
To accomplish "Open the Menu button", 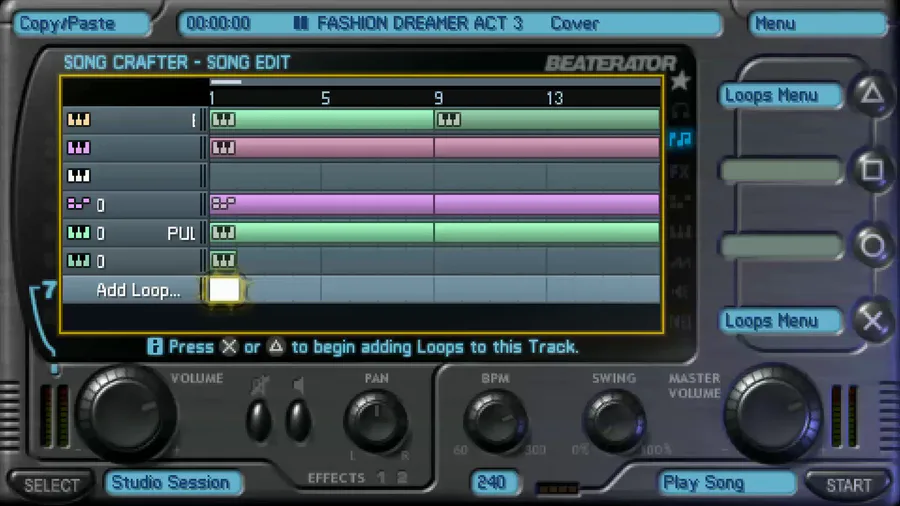I will tap(818, 24).
